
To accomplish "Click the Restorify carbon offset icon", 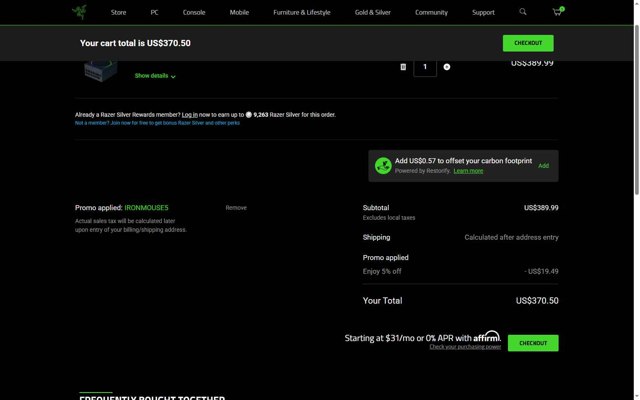I will click(383, 166).
